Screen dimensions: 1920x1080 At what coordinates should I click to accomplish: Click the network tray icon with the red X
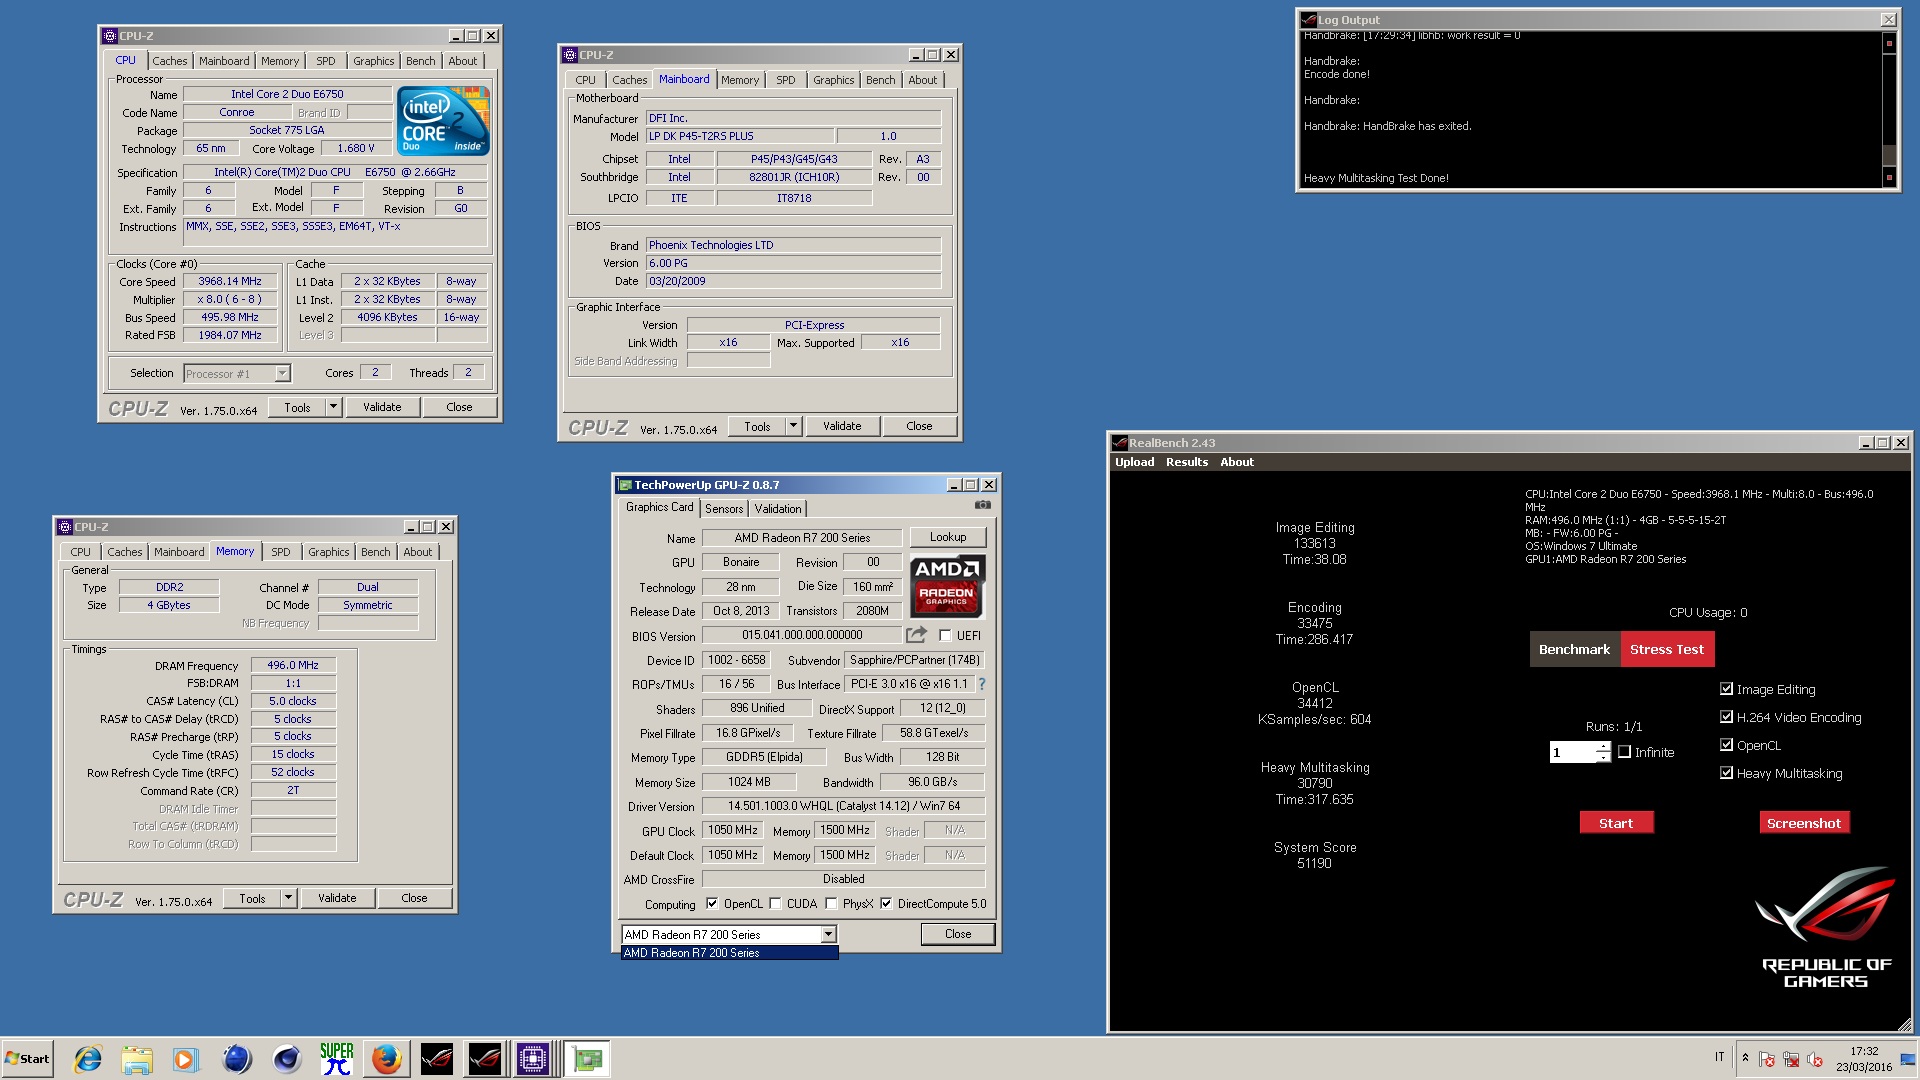click(x=1791, y=1059)
